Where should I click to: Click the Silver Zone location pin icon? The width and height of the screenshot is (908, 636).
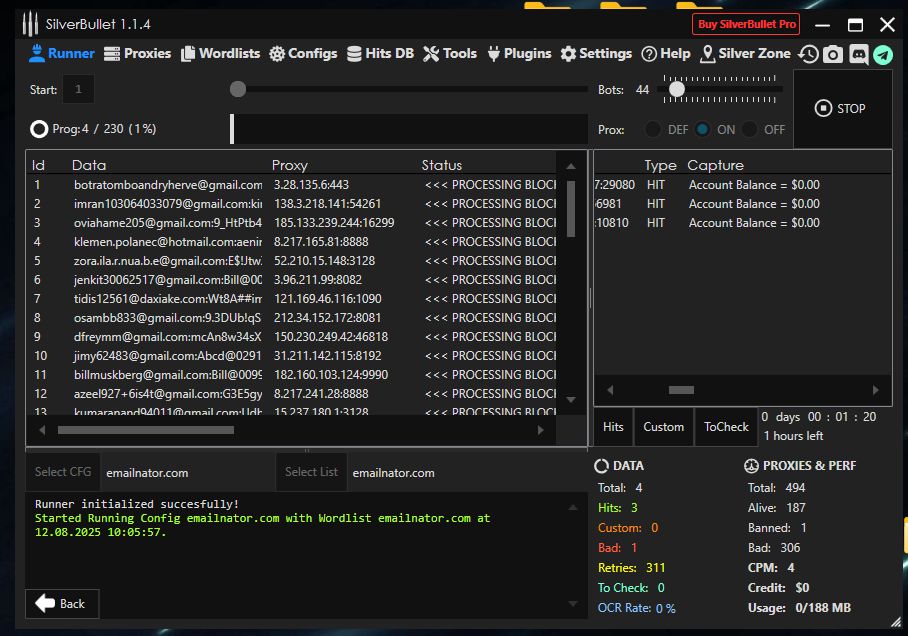coord(708,54)
